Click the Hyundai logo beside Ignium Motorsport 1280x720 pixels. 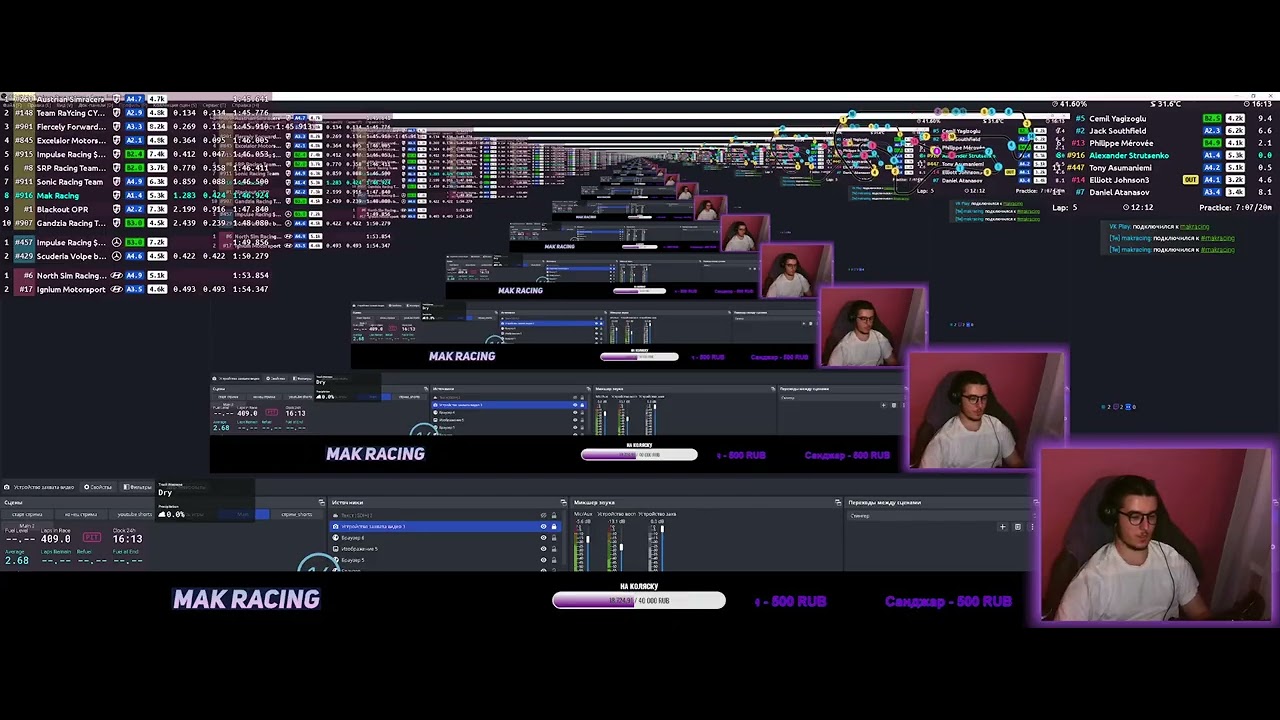pos(116,289)
